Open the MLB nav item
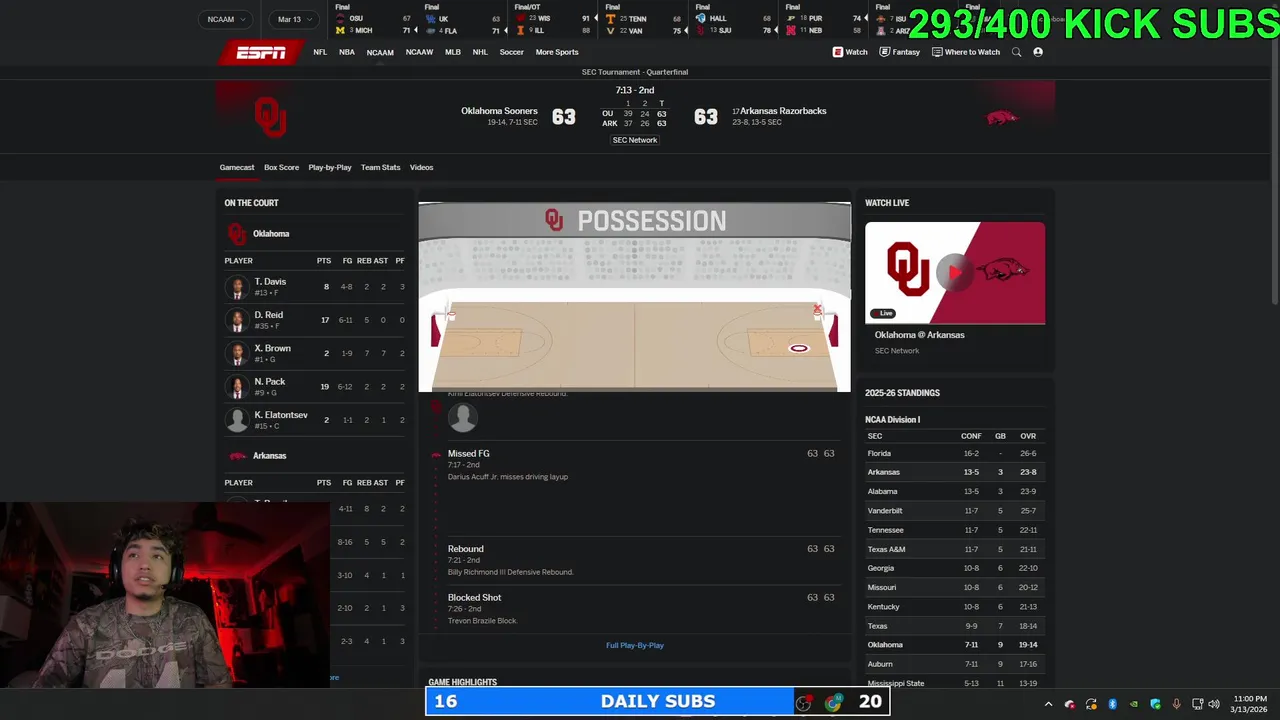1280x720 pixels. coord(453,52)
